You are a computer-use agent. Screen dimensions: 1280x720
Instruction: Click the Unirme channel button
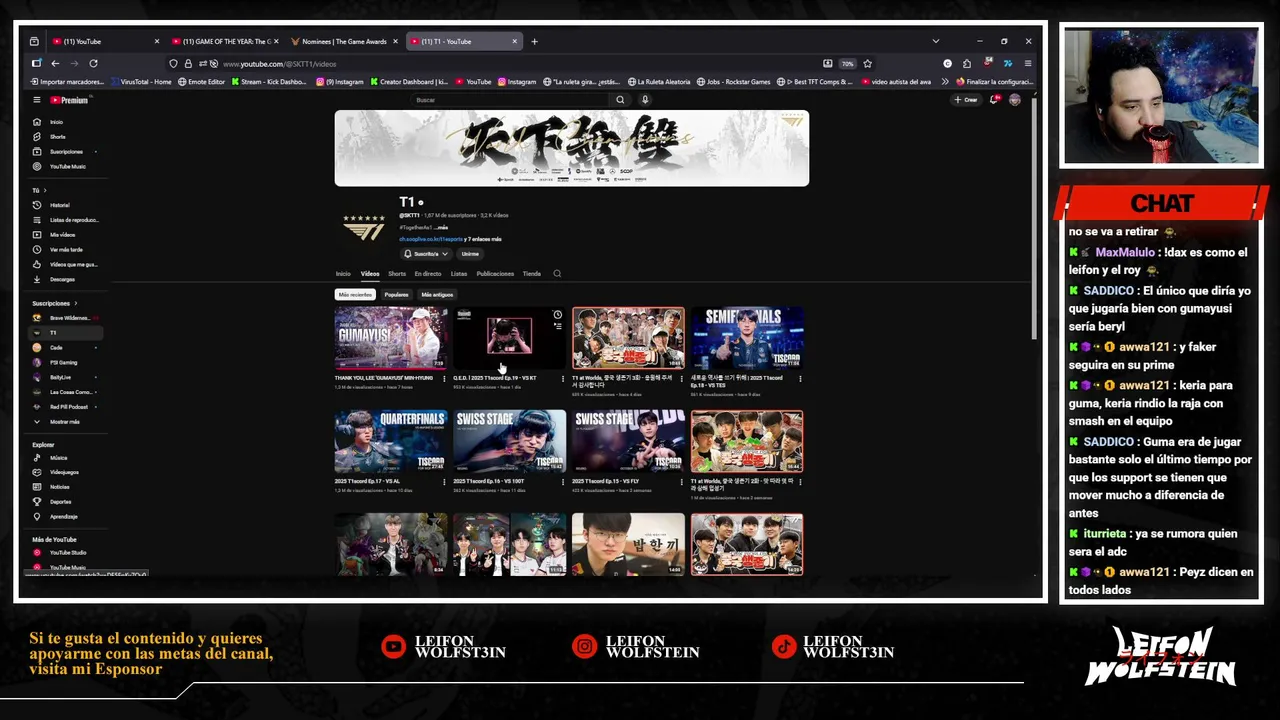click(x=470, y=254)
